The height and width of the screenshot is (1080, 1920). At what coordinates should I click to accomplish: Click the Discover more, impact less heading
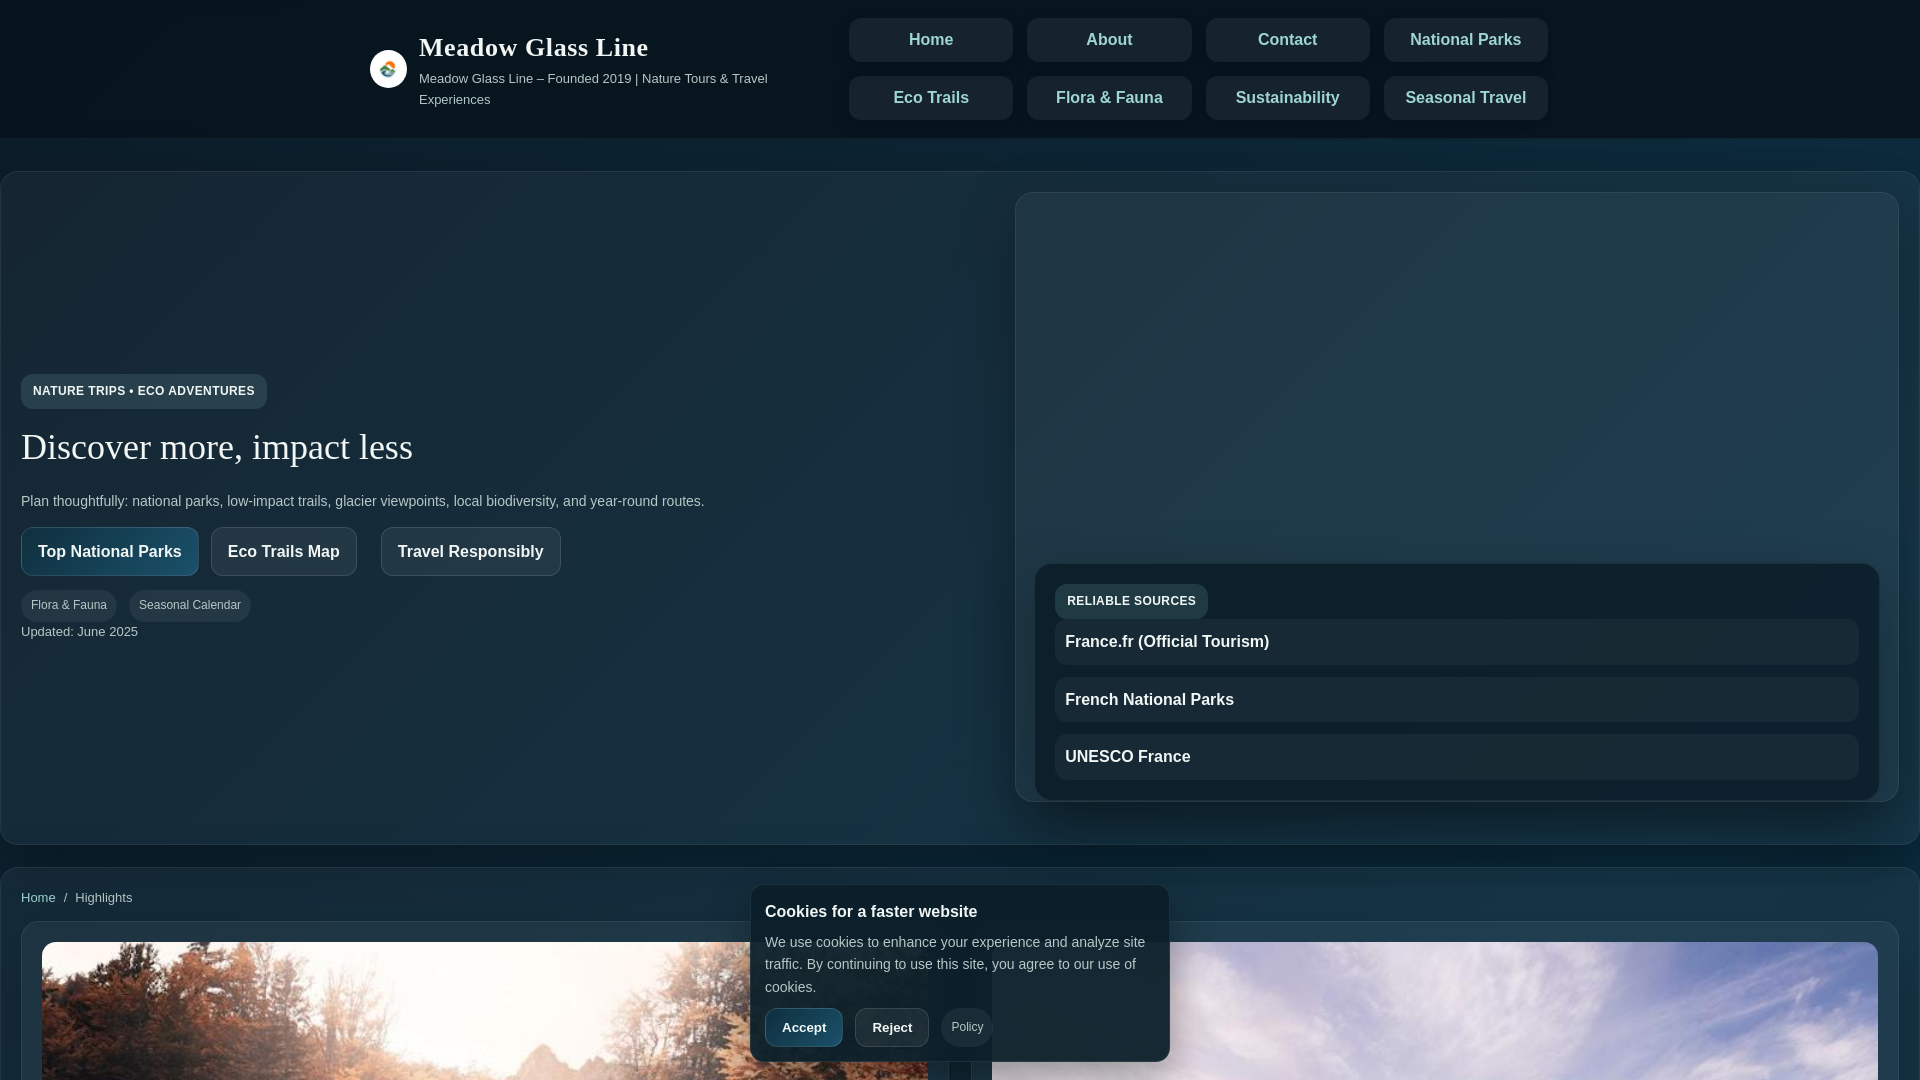point(217,447)
